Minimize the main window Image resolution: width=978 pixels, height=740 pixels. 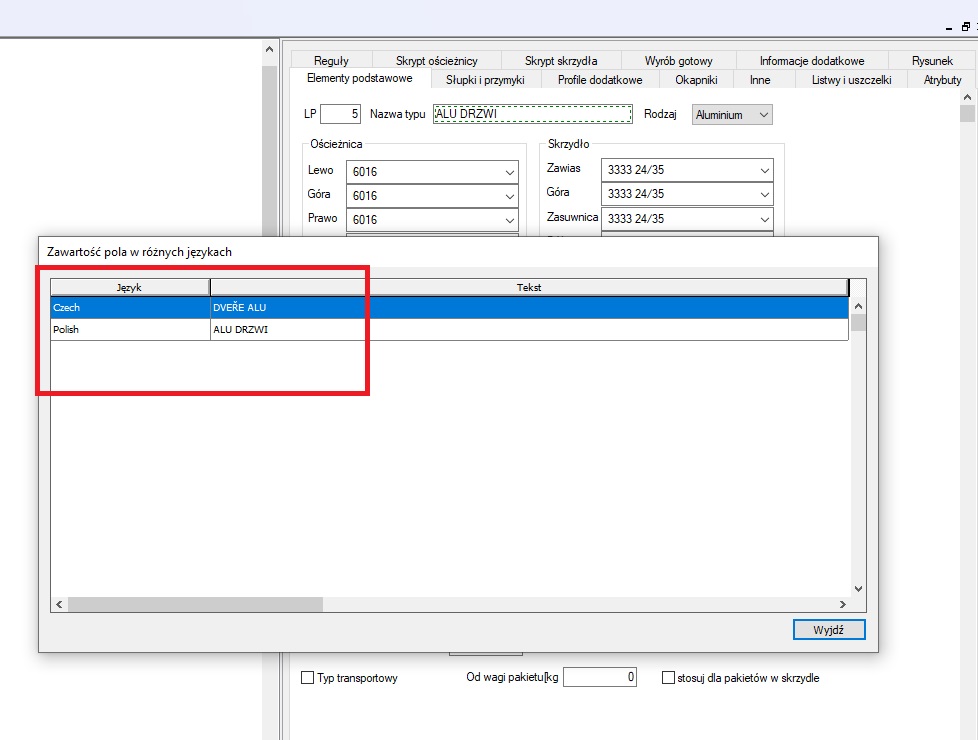click(949, 27)
